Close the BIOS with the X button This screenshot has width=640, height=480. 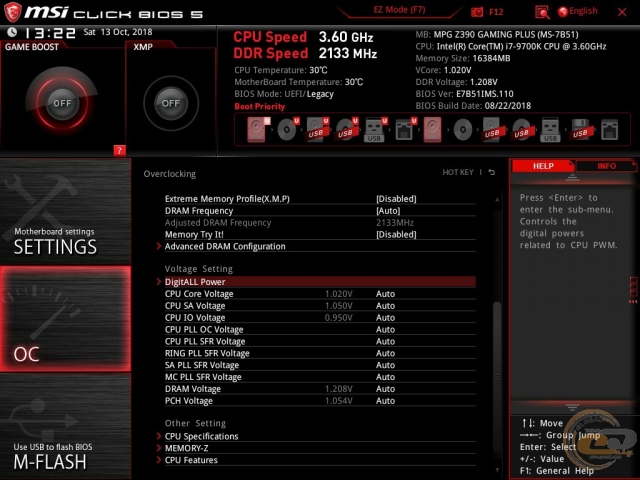tap(622, 12)
